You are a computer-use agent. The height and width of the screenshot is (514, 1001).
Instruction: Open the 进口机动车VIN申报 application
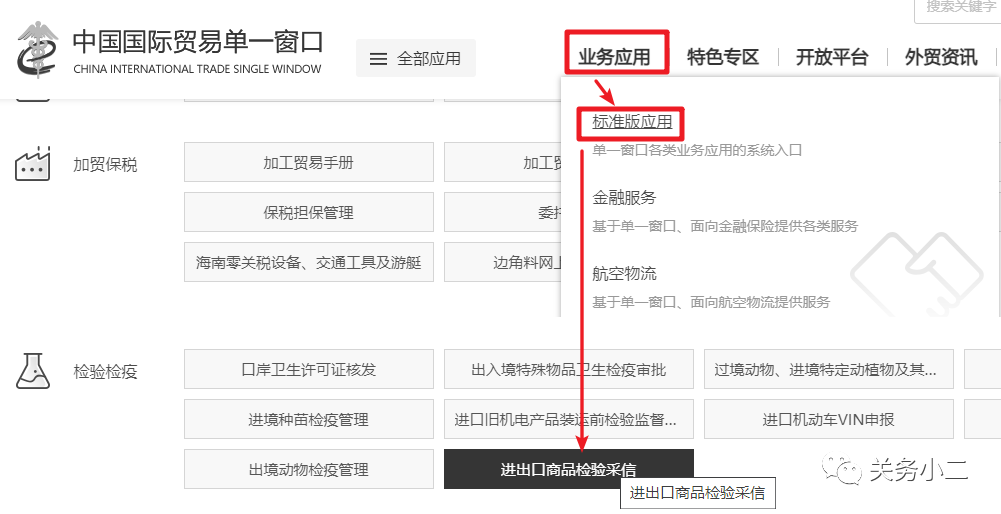(829, 419)
